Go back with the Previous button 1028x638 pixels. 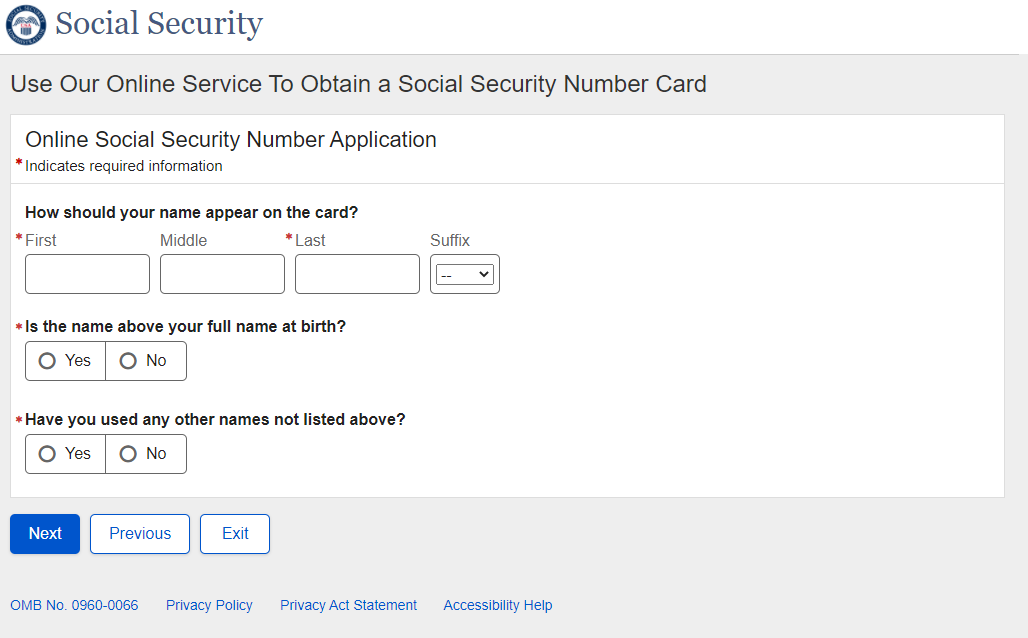(x=140, y=534)
